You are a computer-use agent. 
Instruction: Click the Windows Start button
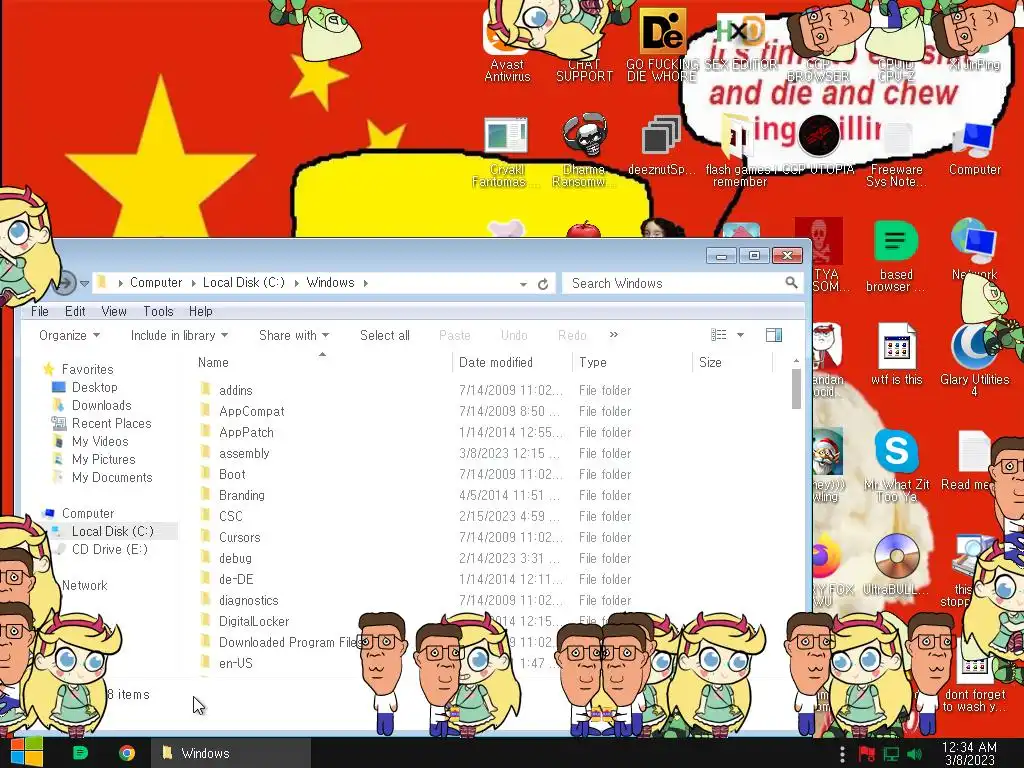coord(26,752)
